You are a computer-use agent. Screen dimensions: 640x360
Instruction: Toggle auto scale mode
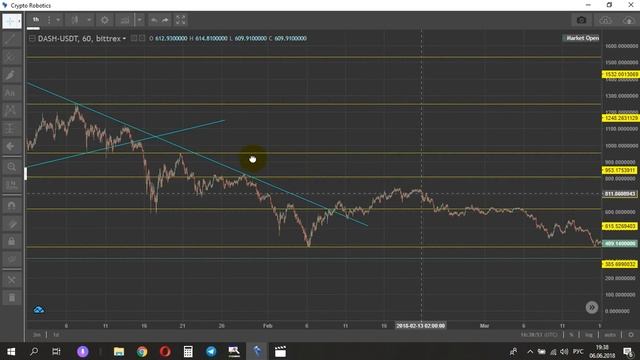pos(610,335)
